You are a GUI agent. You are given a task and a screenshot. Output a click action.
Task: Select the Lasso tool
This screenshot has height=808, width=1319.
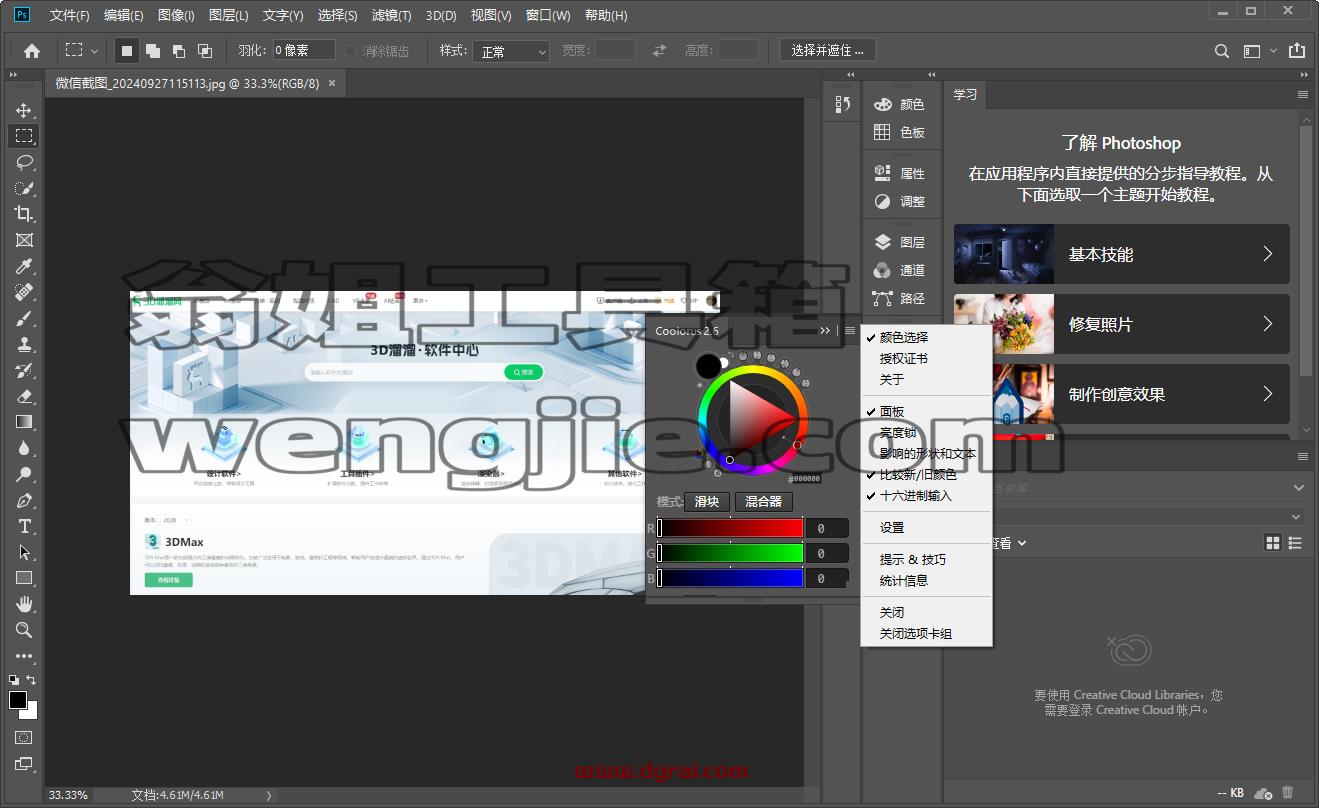(24, 162)
